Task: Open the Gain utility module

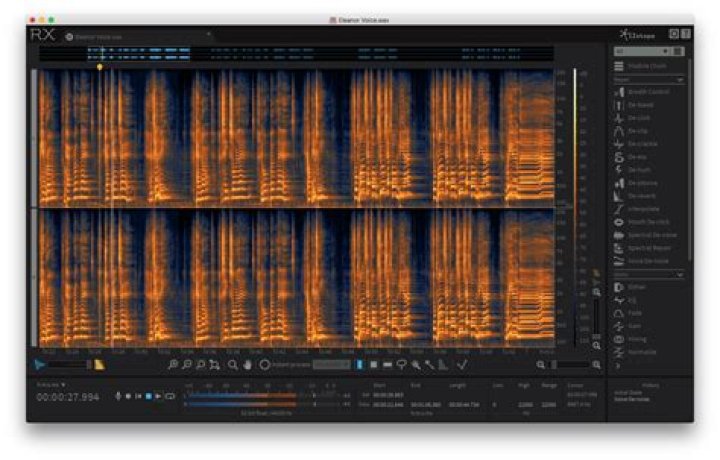Action: 628,326
